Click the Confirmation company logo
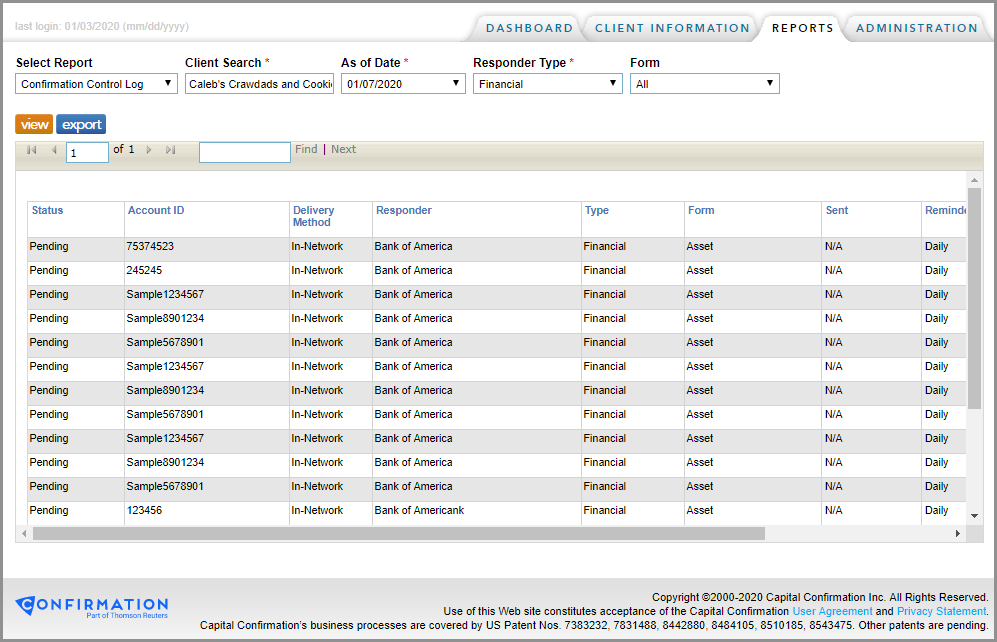The image size is (997, 642). [x=91, y=607]
